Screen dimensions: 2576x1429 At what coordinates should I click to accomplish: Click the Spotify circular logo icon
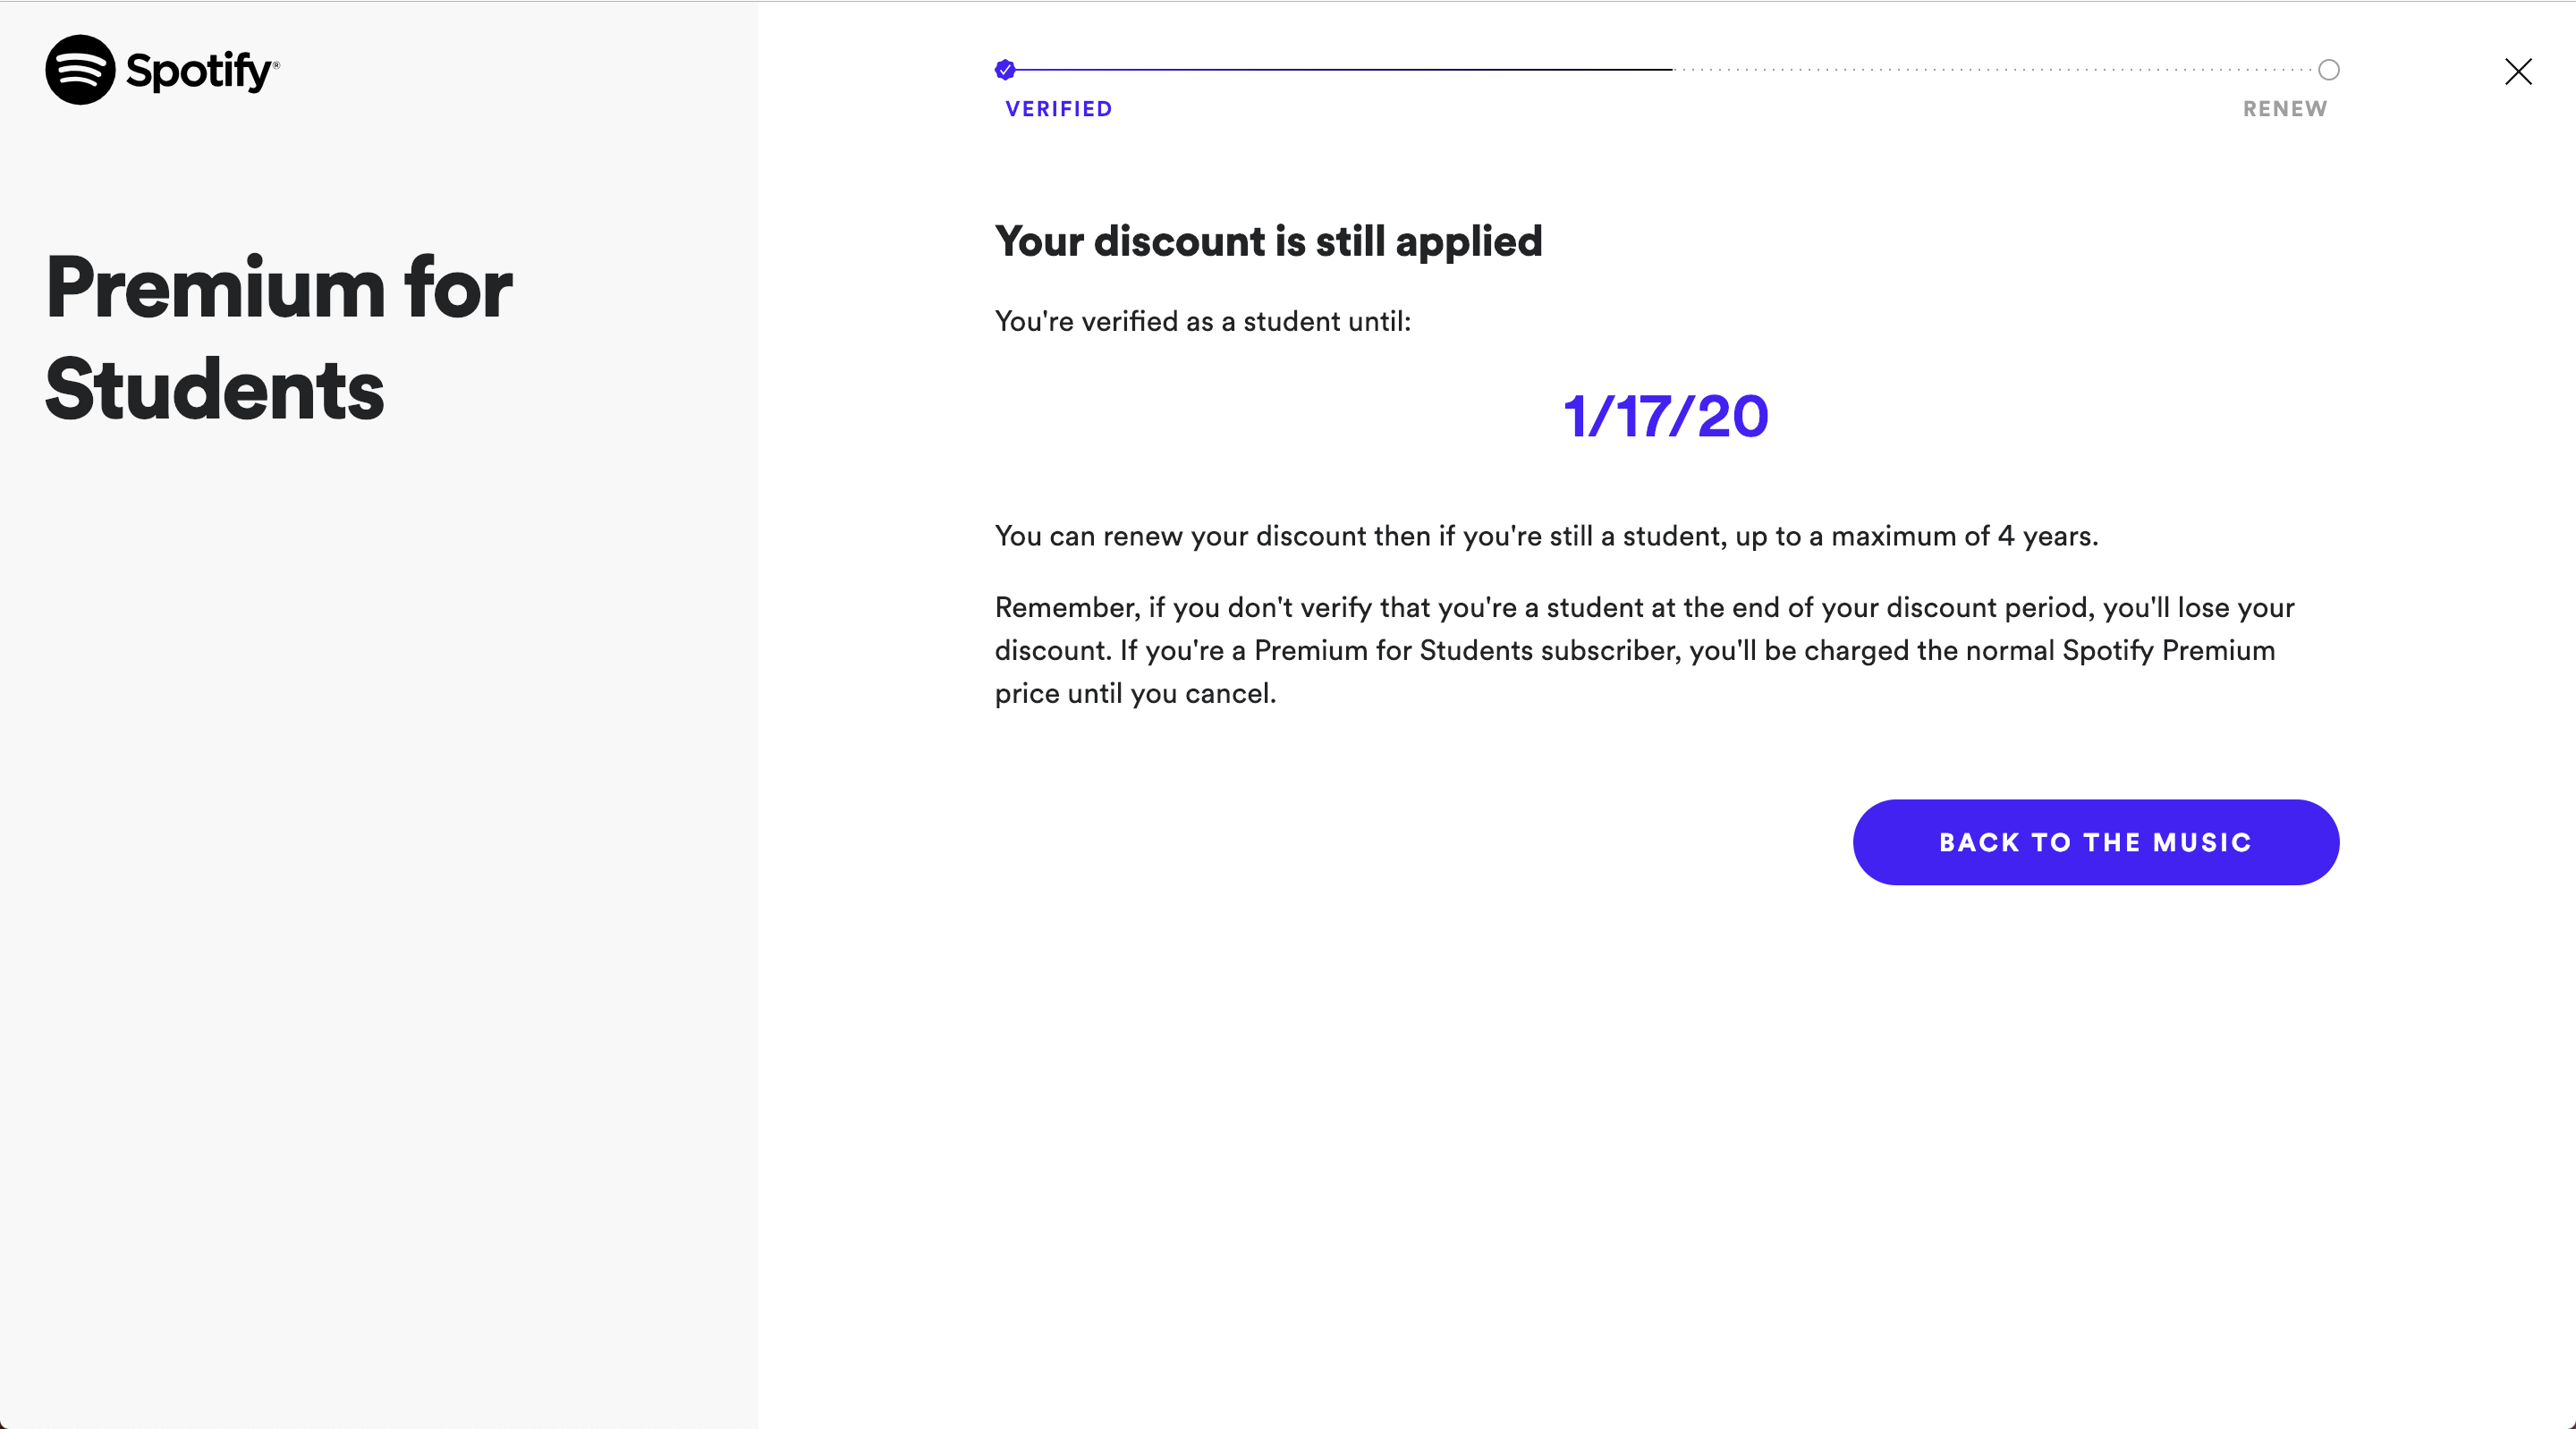pyautogui.click(x=80, y=70)
